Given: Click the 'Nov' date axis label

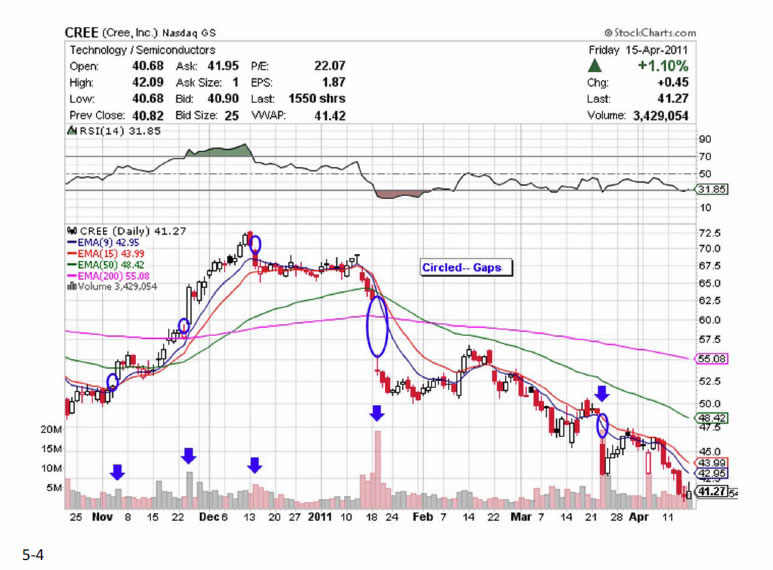Looking at the screenshot, I should [x=102, y=517].
